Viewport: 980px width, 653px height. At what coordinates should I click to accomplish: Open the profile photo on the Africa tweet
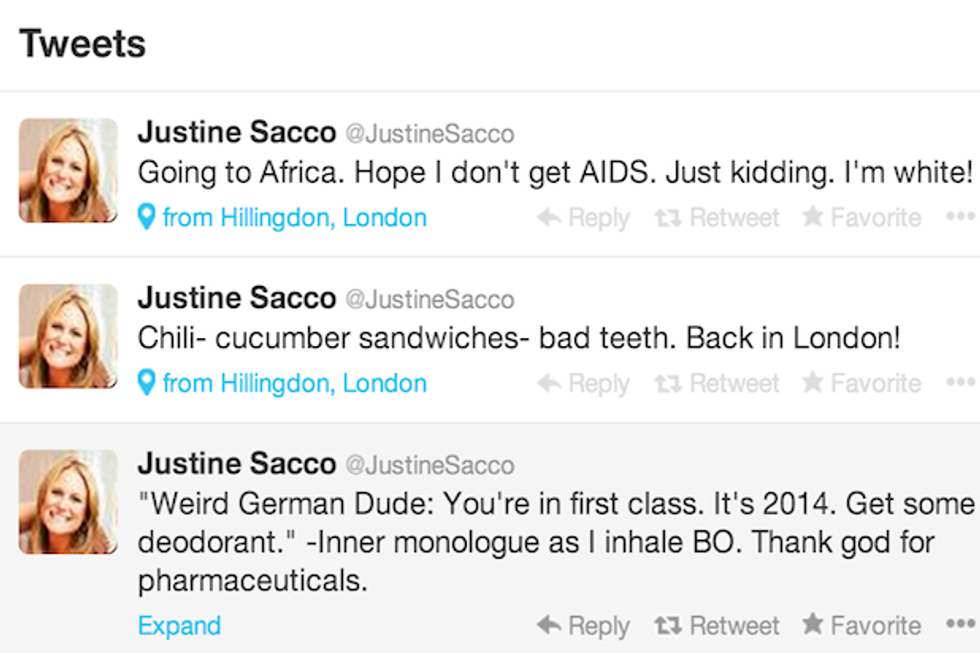point(68,170)
